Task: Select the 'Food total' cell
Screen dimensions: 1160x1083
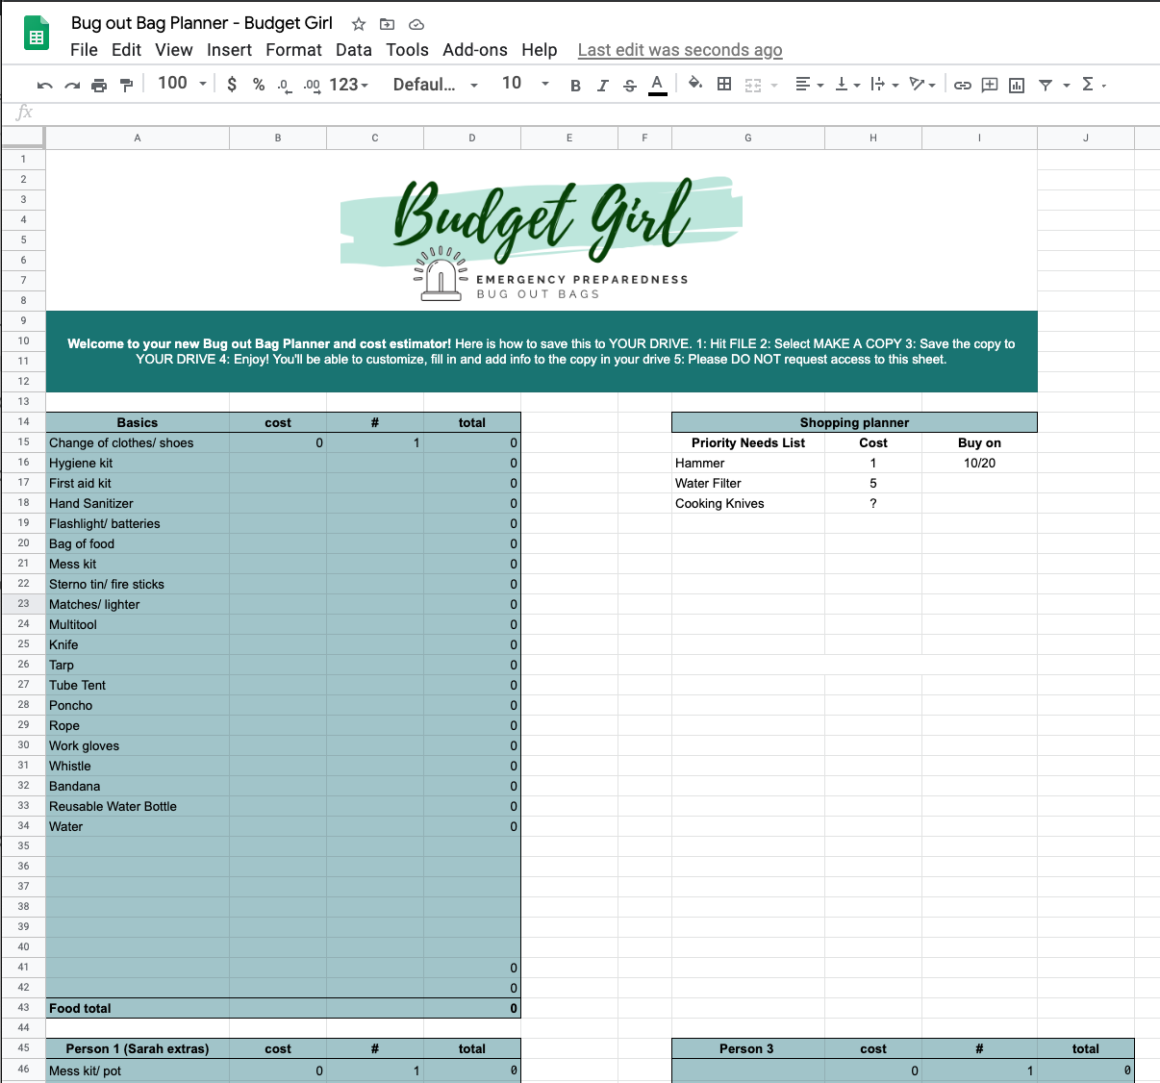Action: 138,1008
